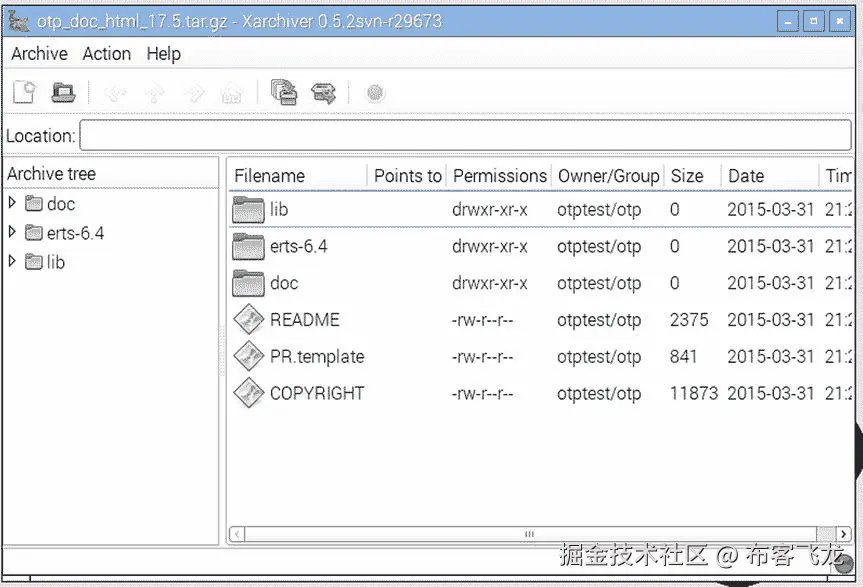Open the Archive menu

click(x=38, y=54)
